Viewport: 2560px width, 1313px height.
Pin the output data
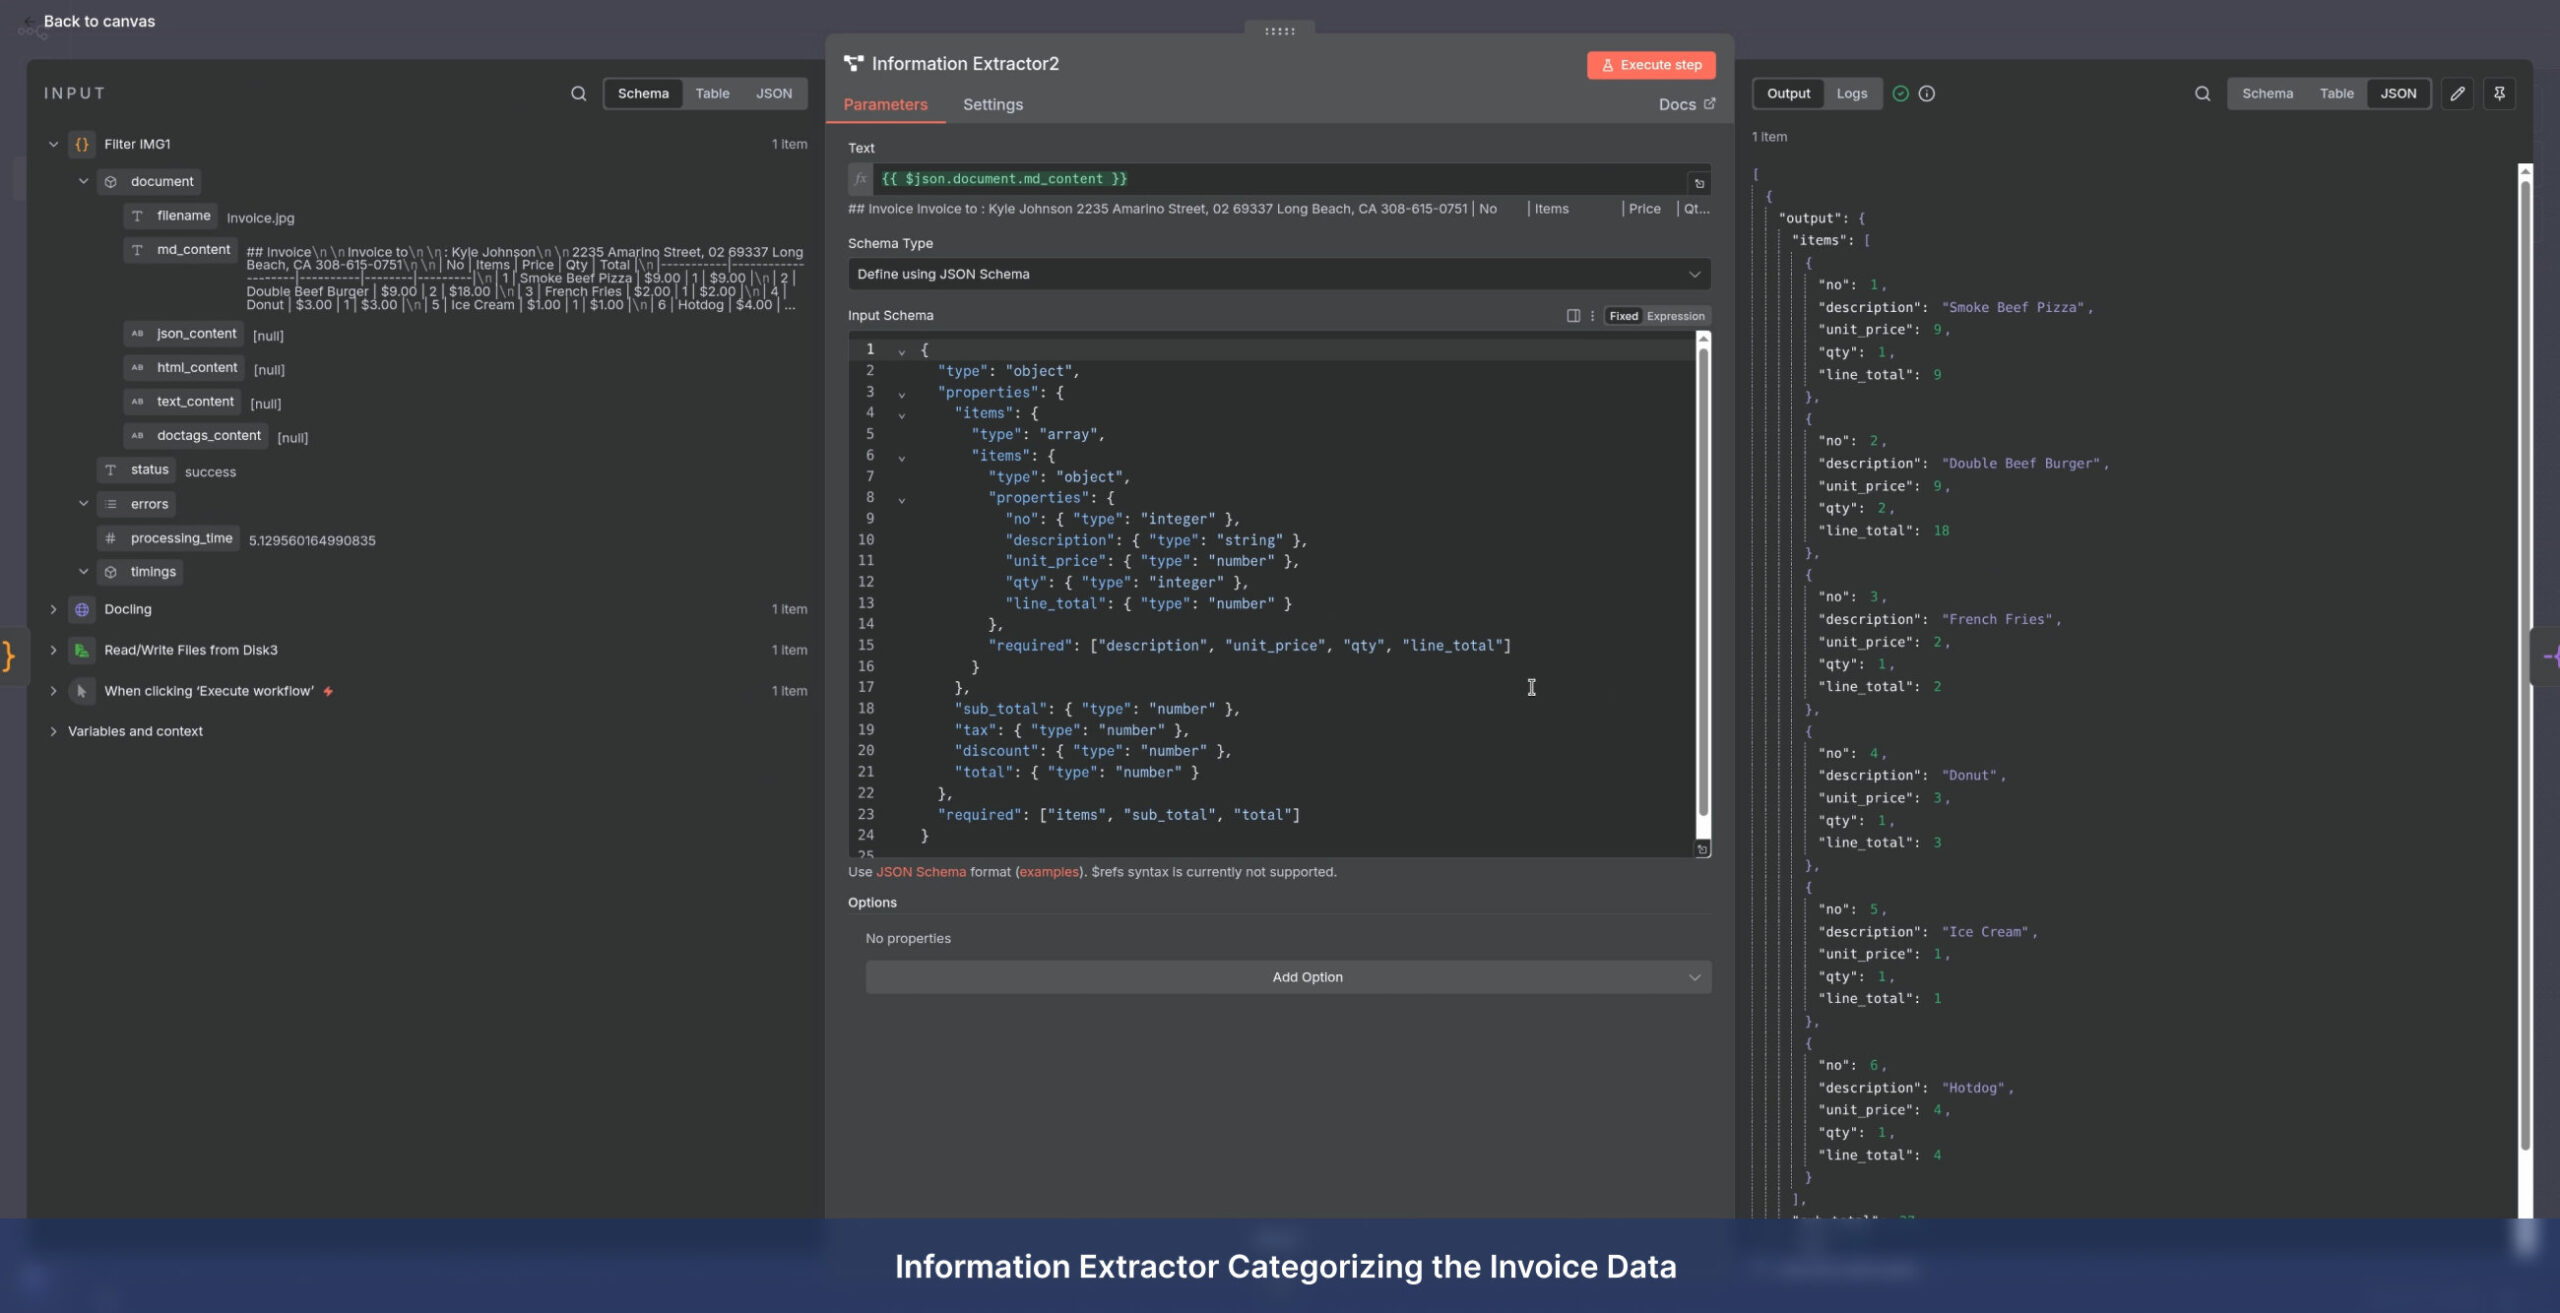click(2499, 93)
